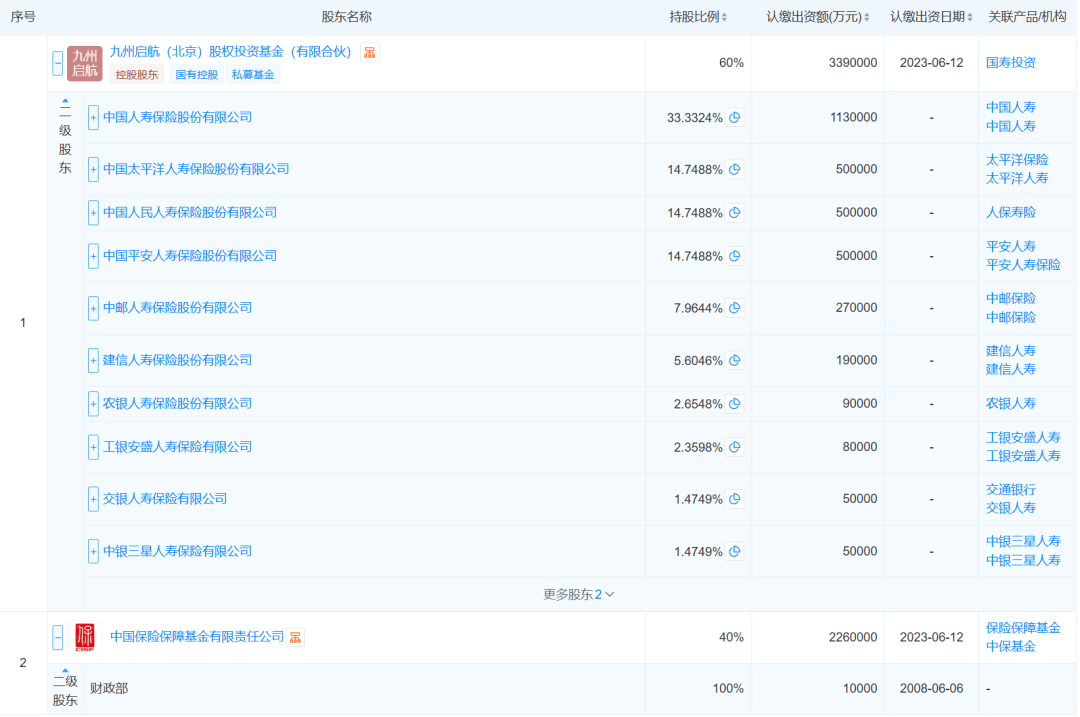
Task: Open 建信人寿保险股份有限公司 company link
Action: pos(177,360)
